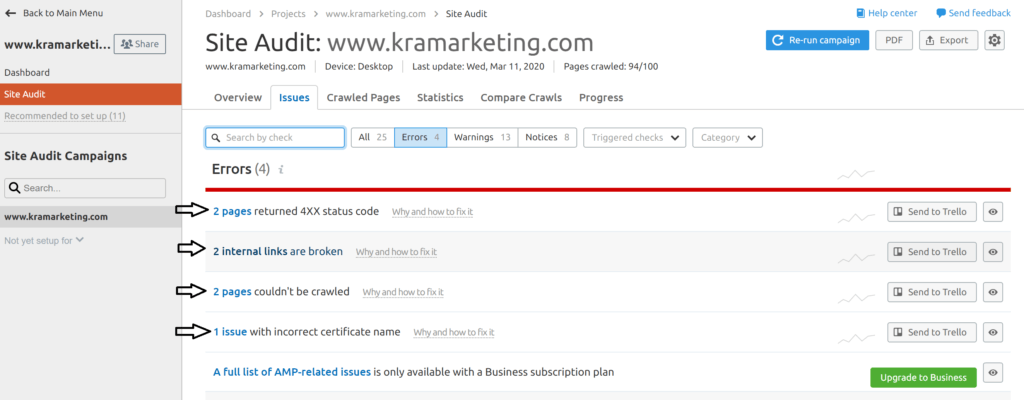Toggle eye icon for incorrect certificate name row
The height and width of the screenshot is (400, 1024).
click(993, 332)
